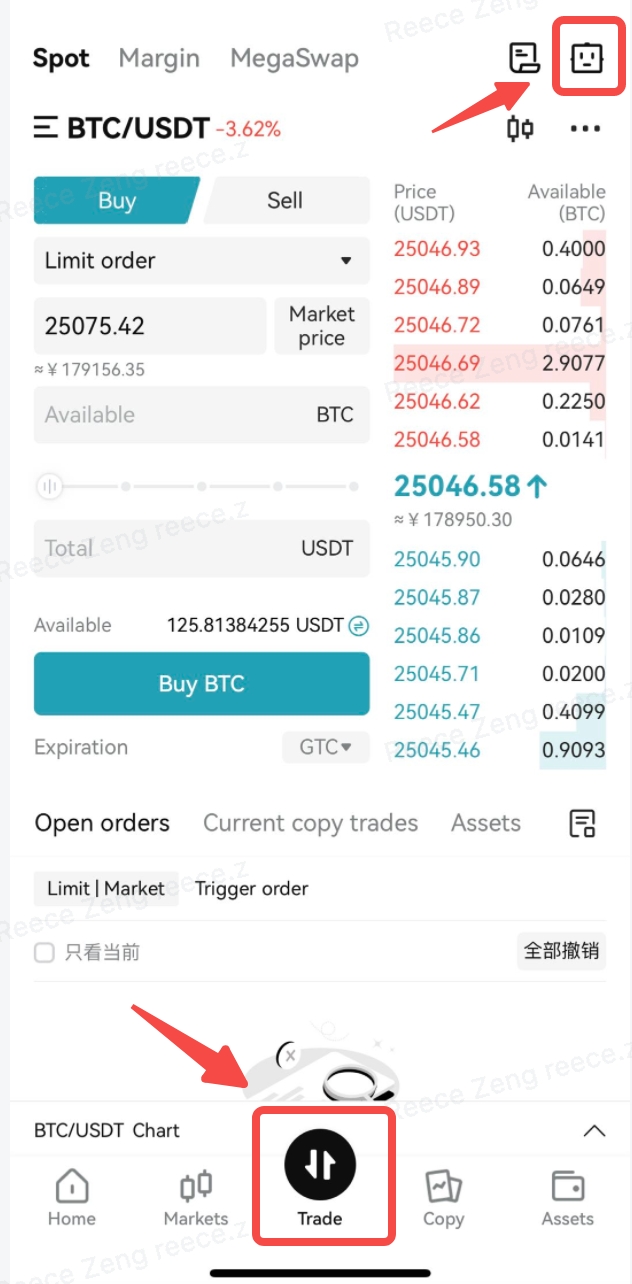Open Assets wallet in bottom navigation

click(x=567, y=1198)
